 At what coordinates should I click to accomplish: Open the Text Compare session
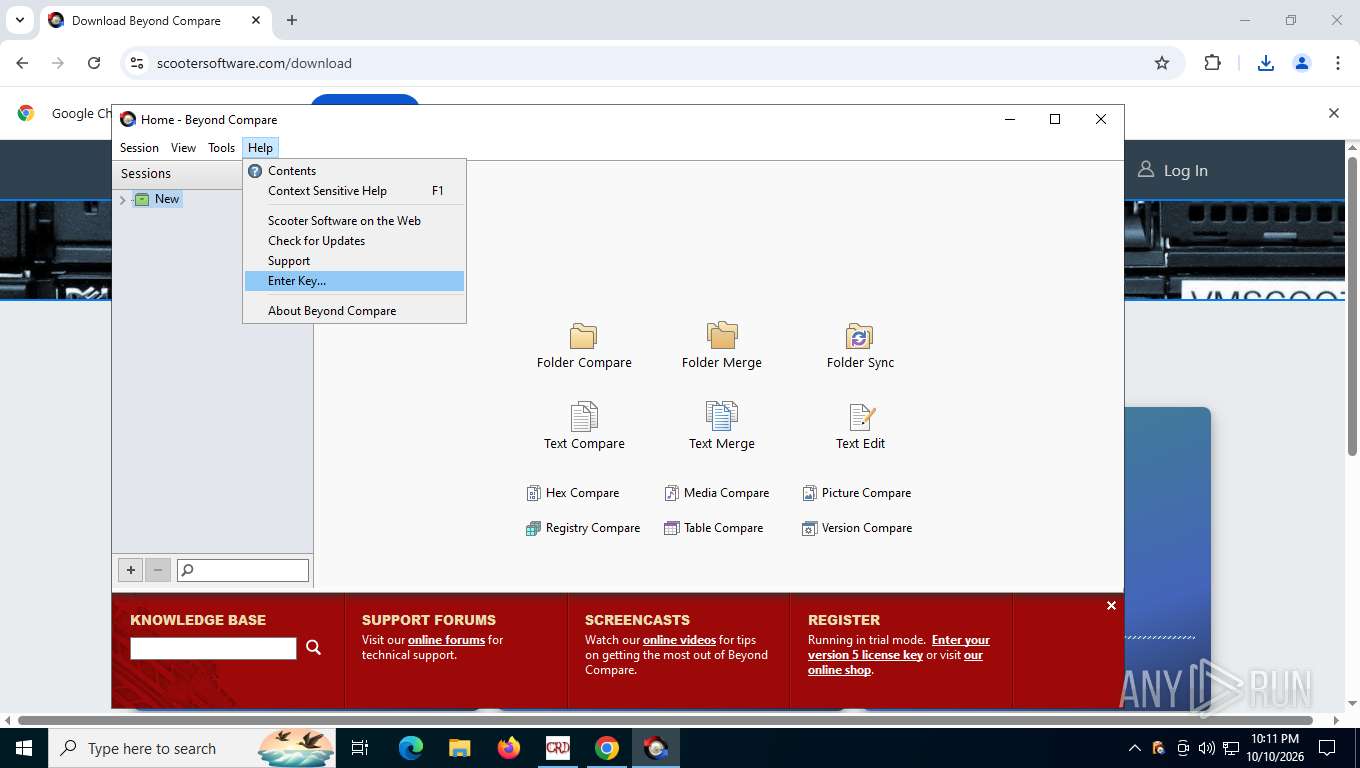[x=584, y=427]
